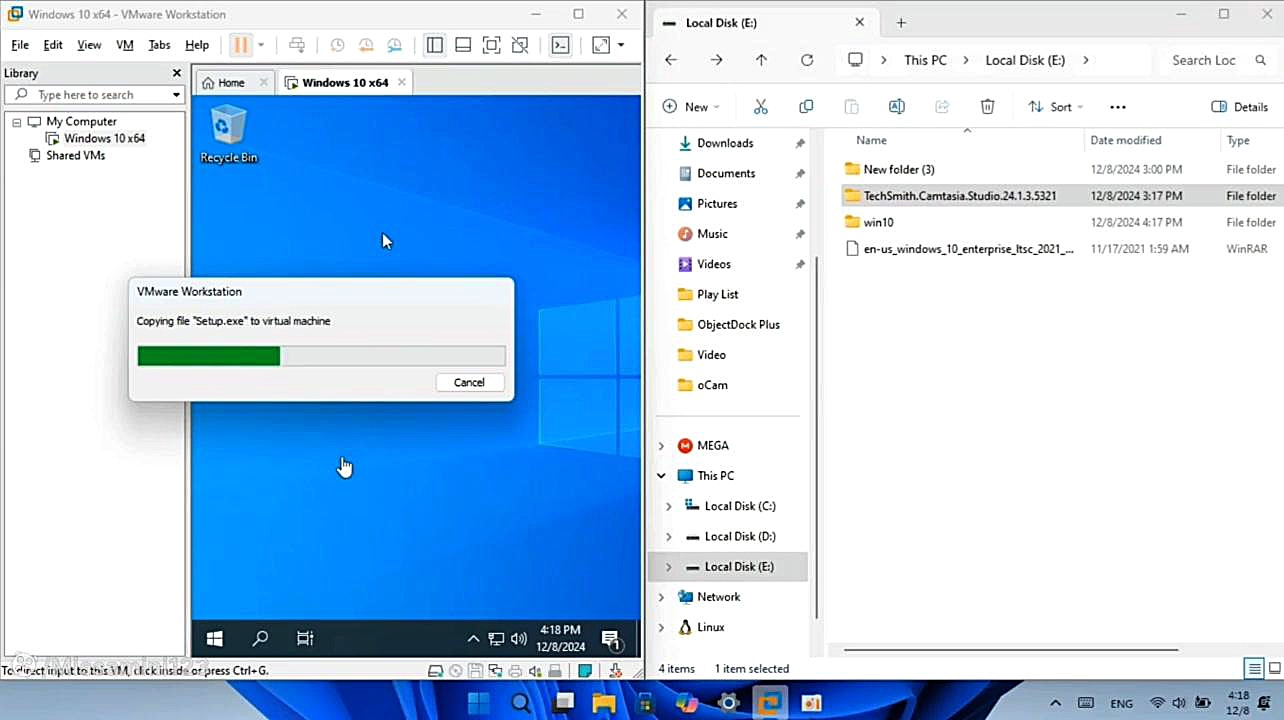This screenshot has height=720, width=1284.
Task: Click the Search Local Disk field
Action: pyautogui.click(x=1216, y=60)
